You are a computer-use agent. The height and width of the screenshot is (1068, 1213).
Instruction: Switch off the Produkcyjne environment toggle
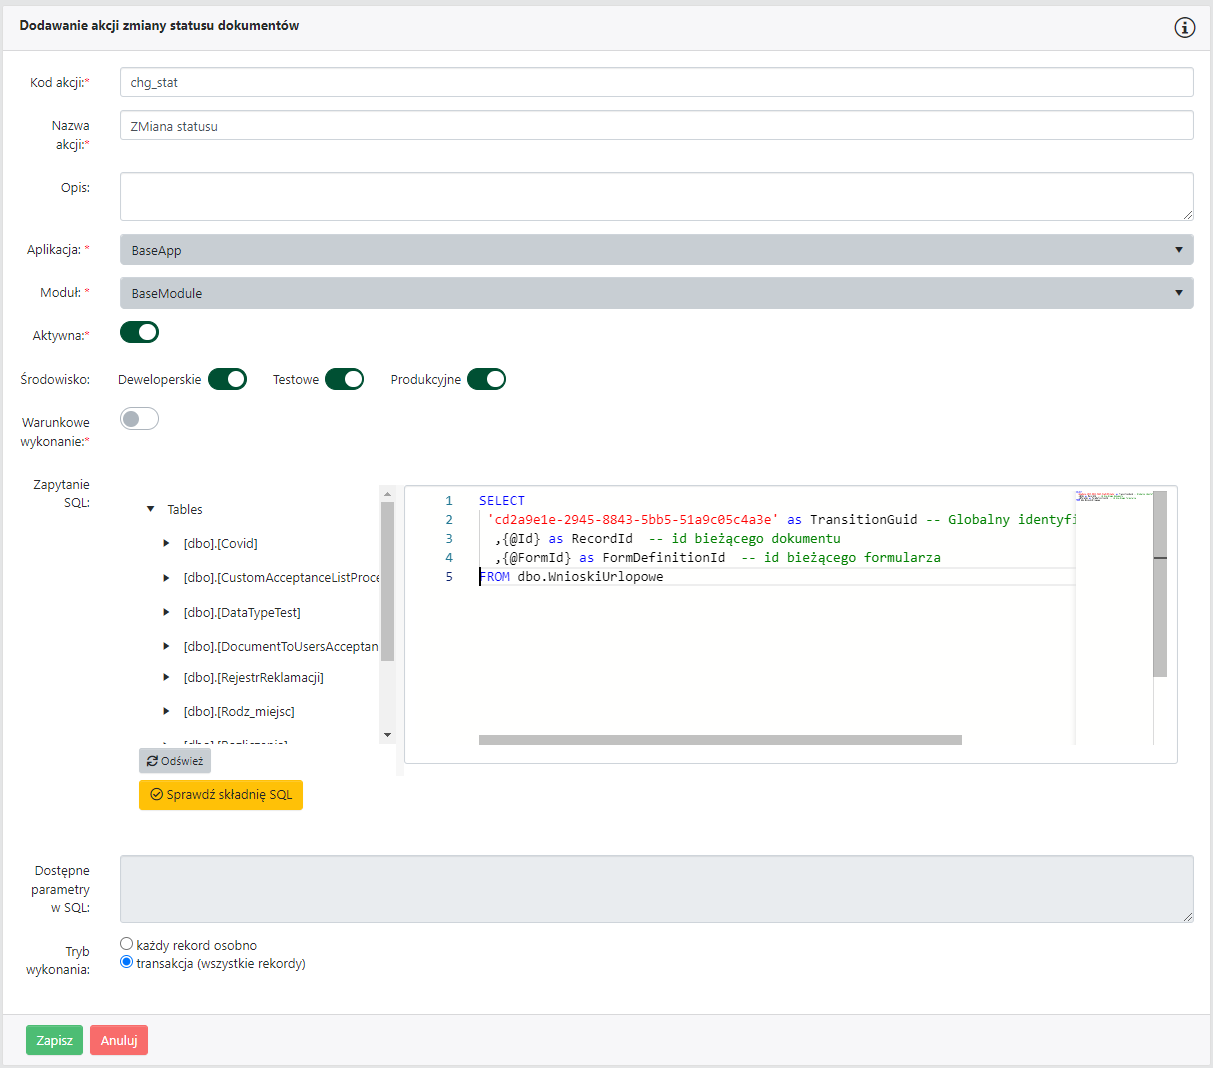tap(486, 379)
